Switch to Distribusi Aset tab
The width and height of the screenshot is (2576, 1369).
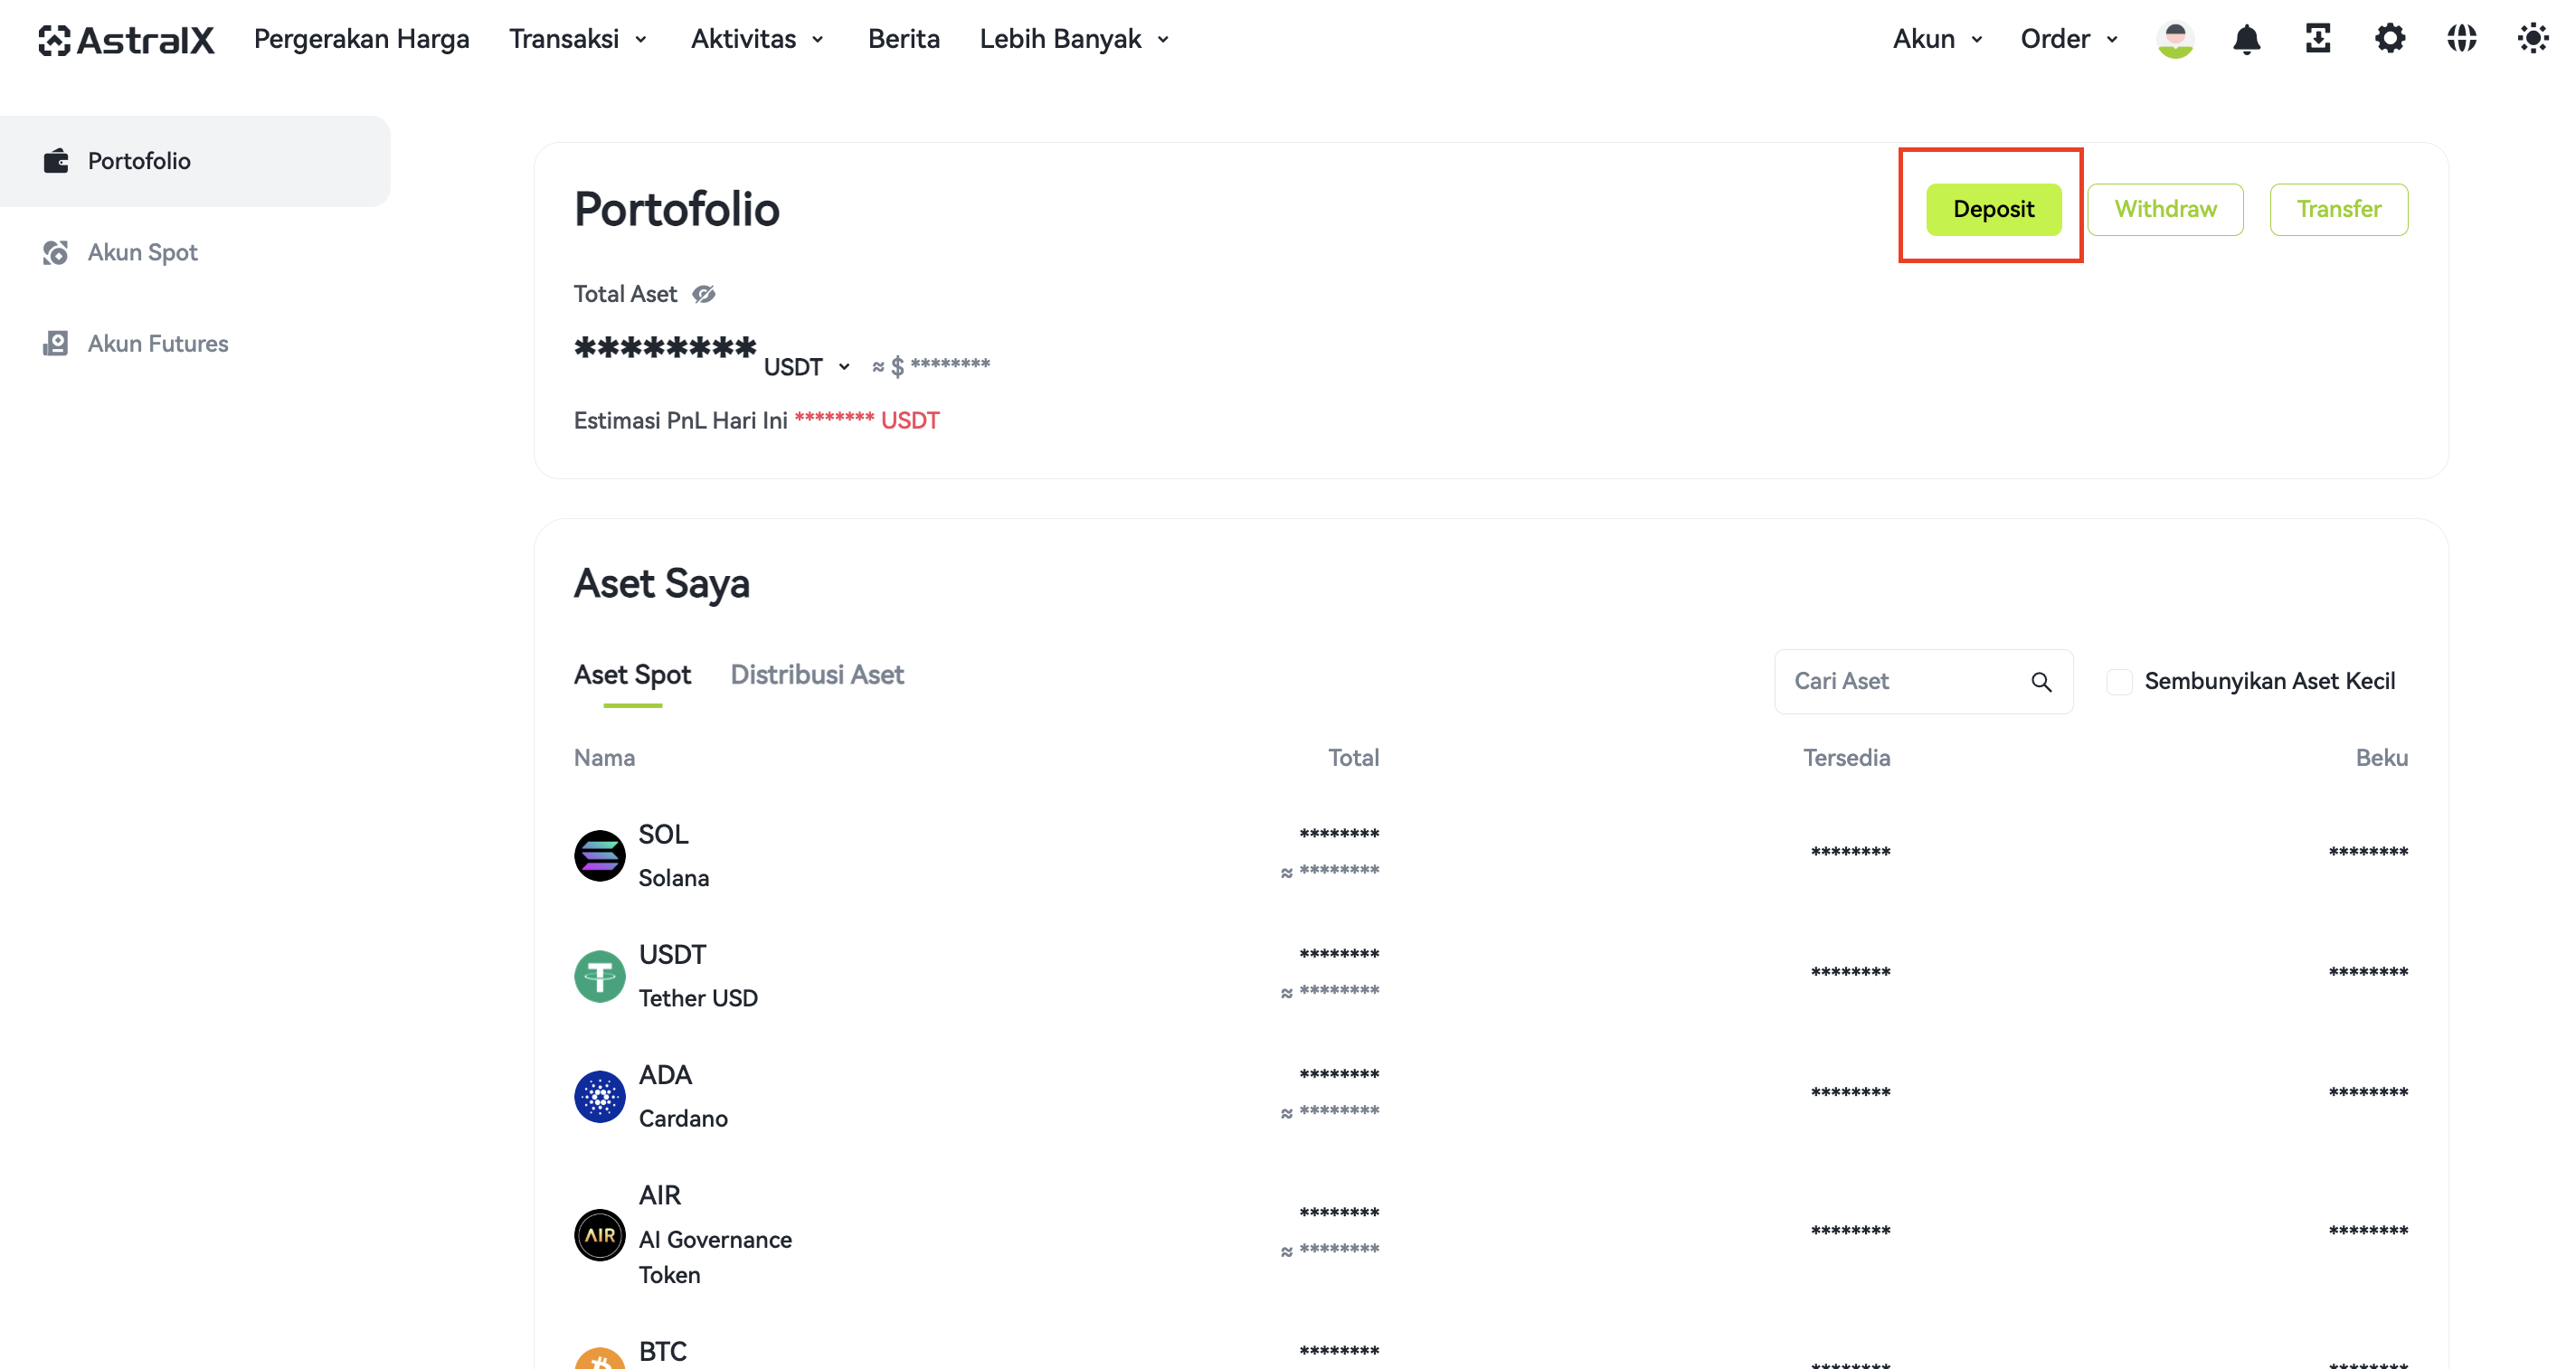pos(817,675)
